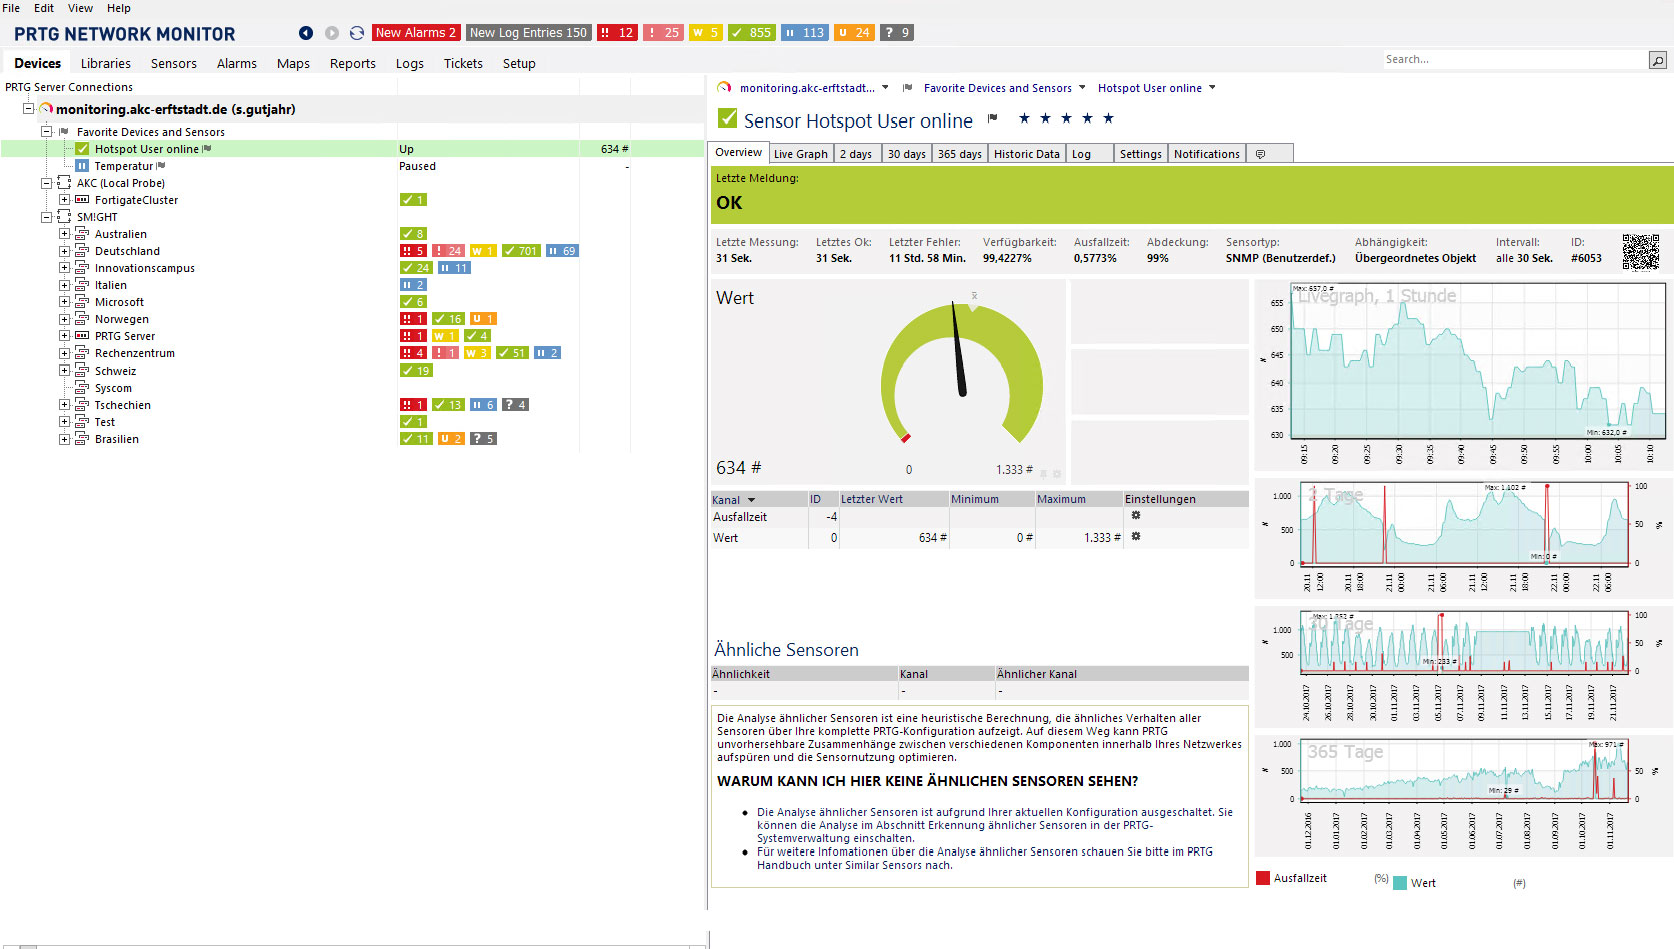
Task: Click the refresh icon in the header
Action: [356, 33]
